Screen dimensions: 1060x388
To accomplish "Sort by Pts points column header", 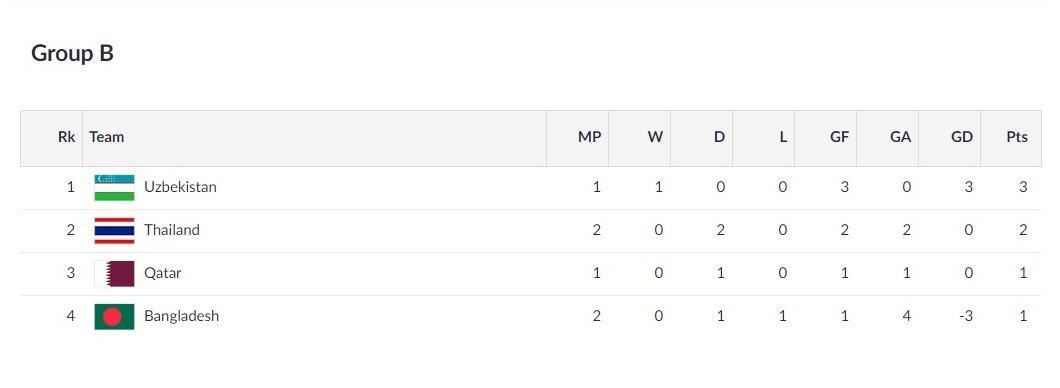I will click(x=1017, y=137).
